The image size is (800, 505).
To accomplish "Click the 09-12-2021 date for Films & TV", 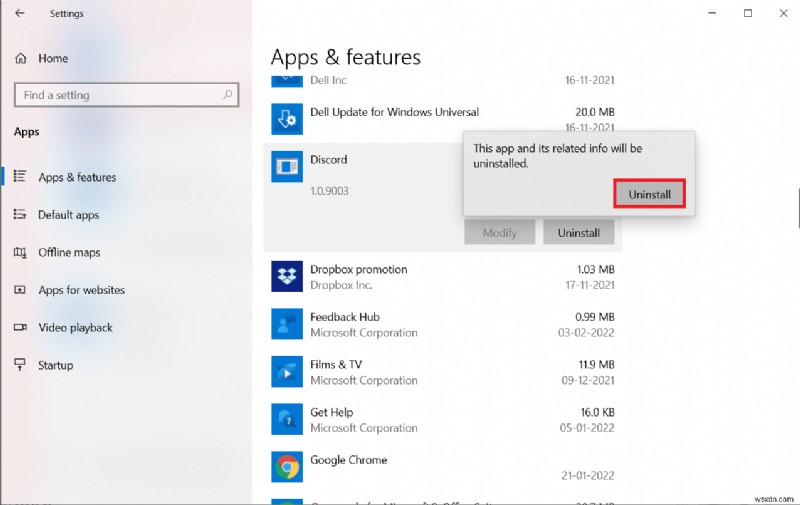I will (x=588, y=380).
